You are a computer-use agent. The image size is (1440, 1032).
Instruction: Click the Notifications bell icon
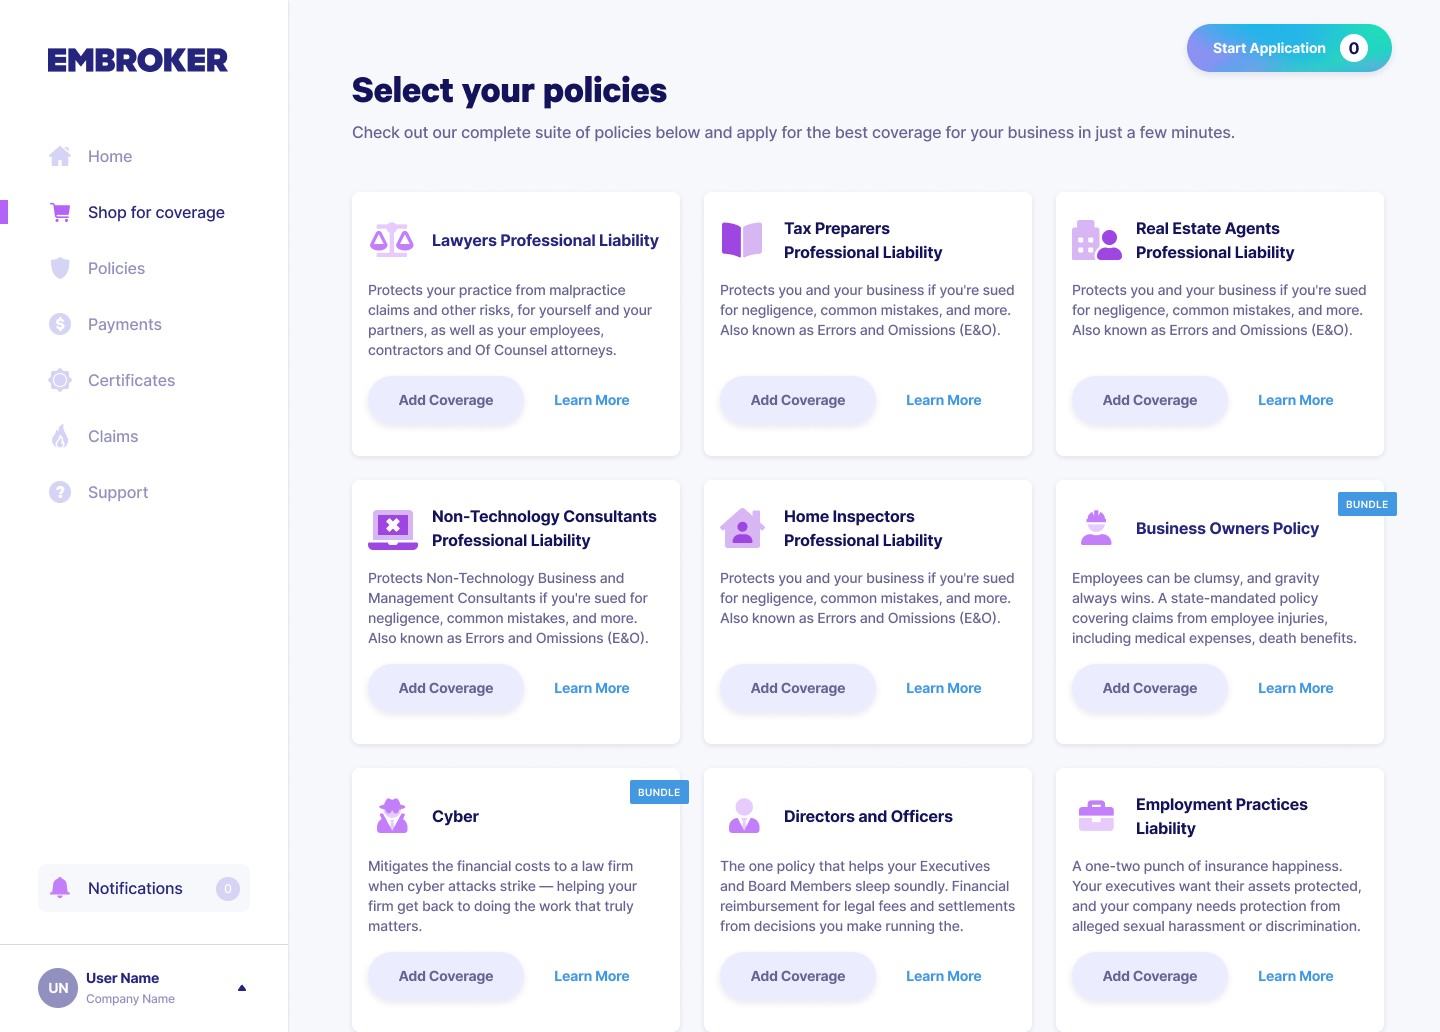point(60,888)
